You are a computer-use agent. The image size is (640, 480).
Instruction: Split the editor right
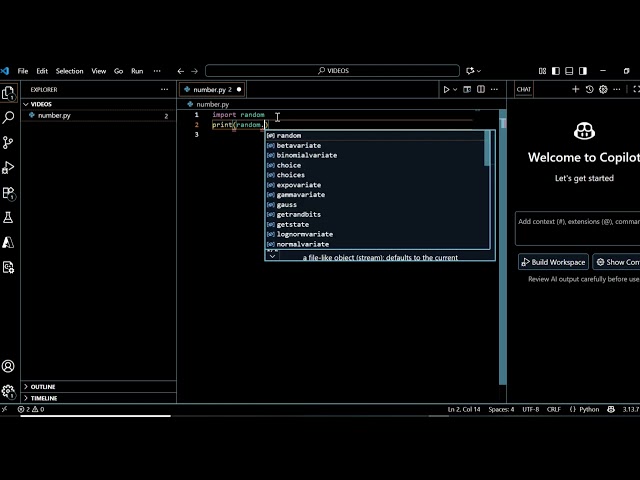tap(481, 89)
